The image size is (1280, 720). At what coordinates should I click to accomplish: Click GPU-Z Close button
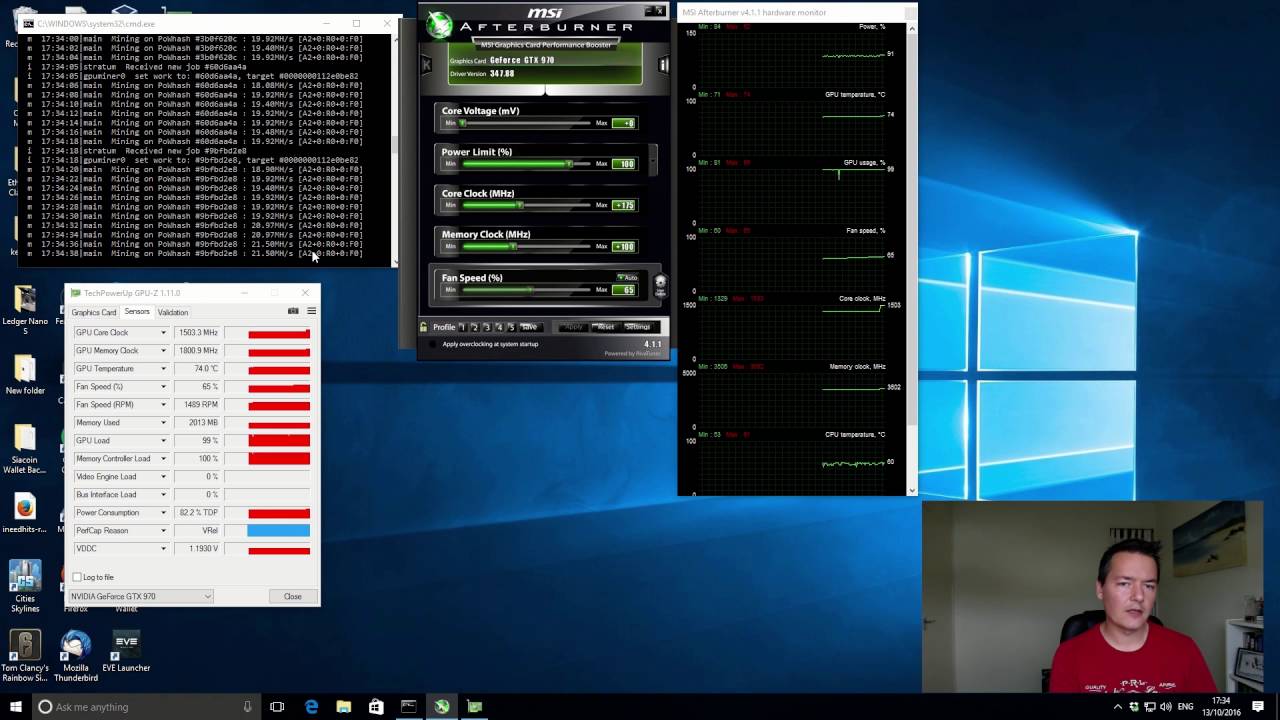click(x=292, y=596)
